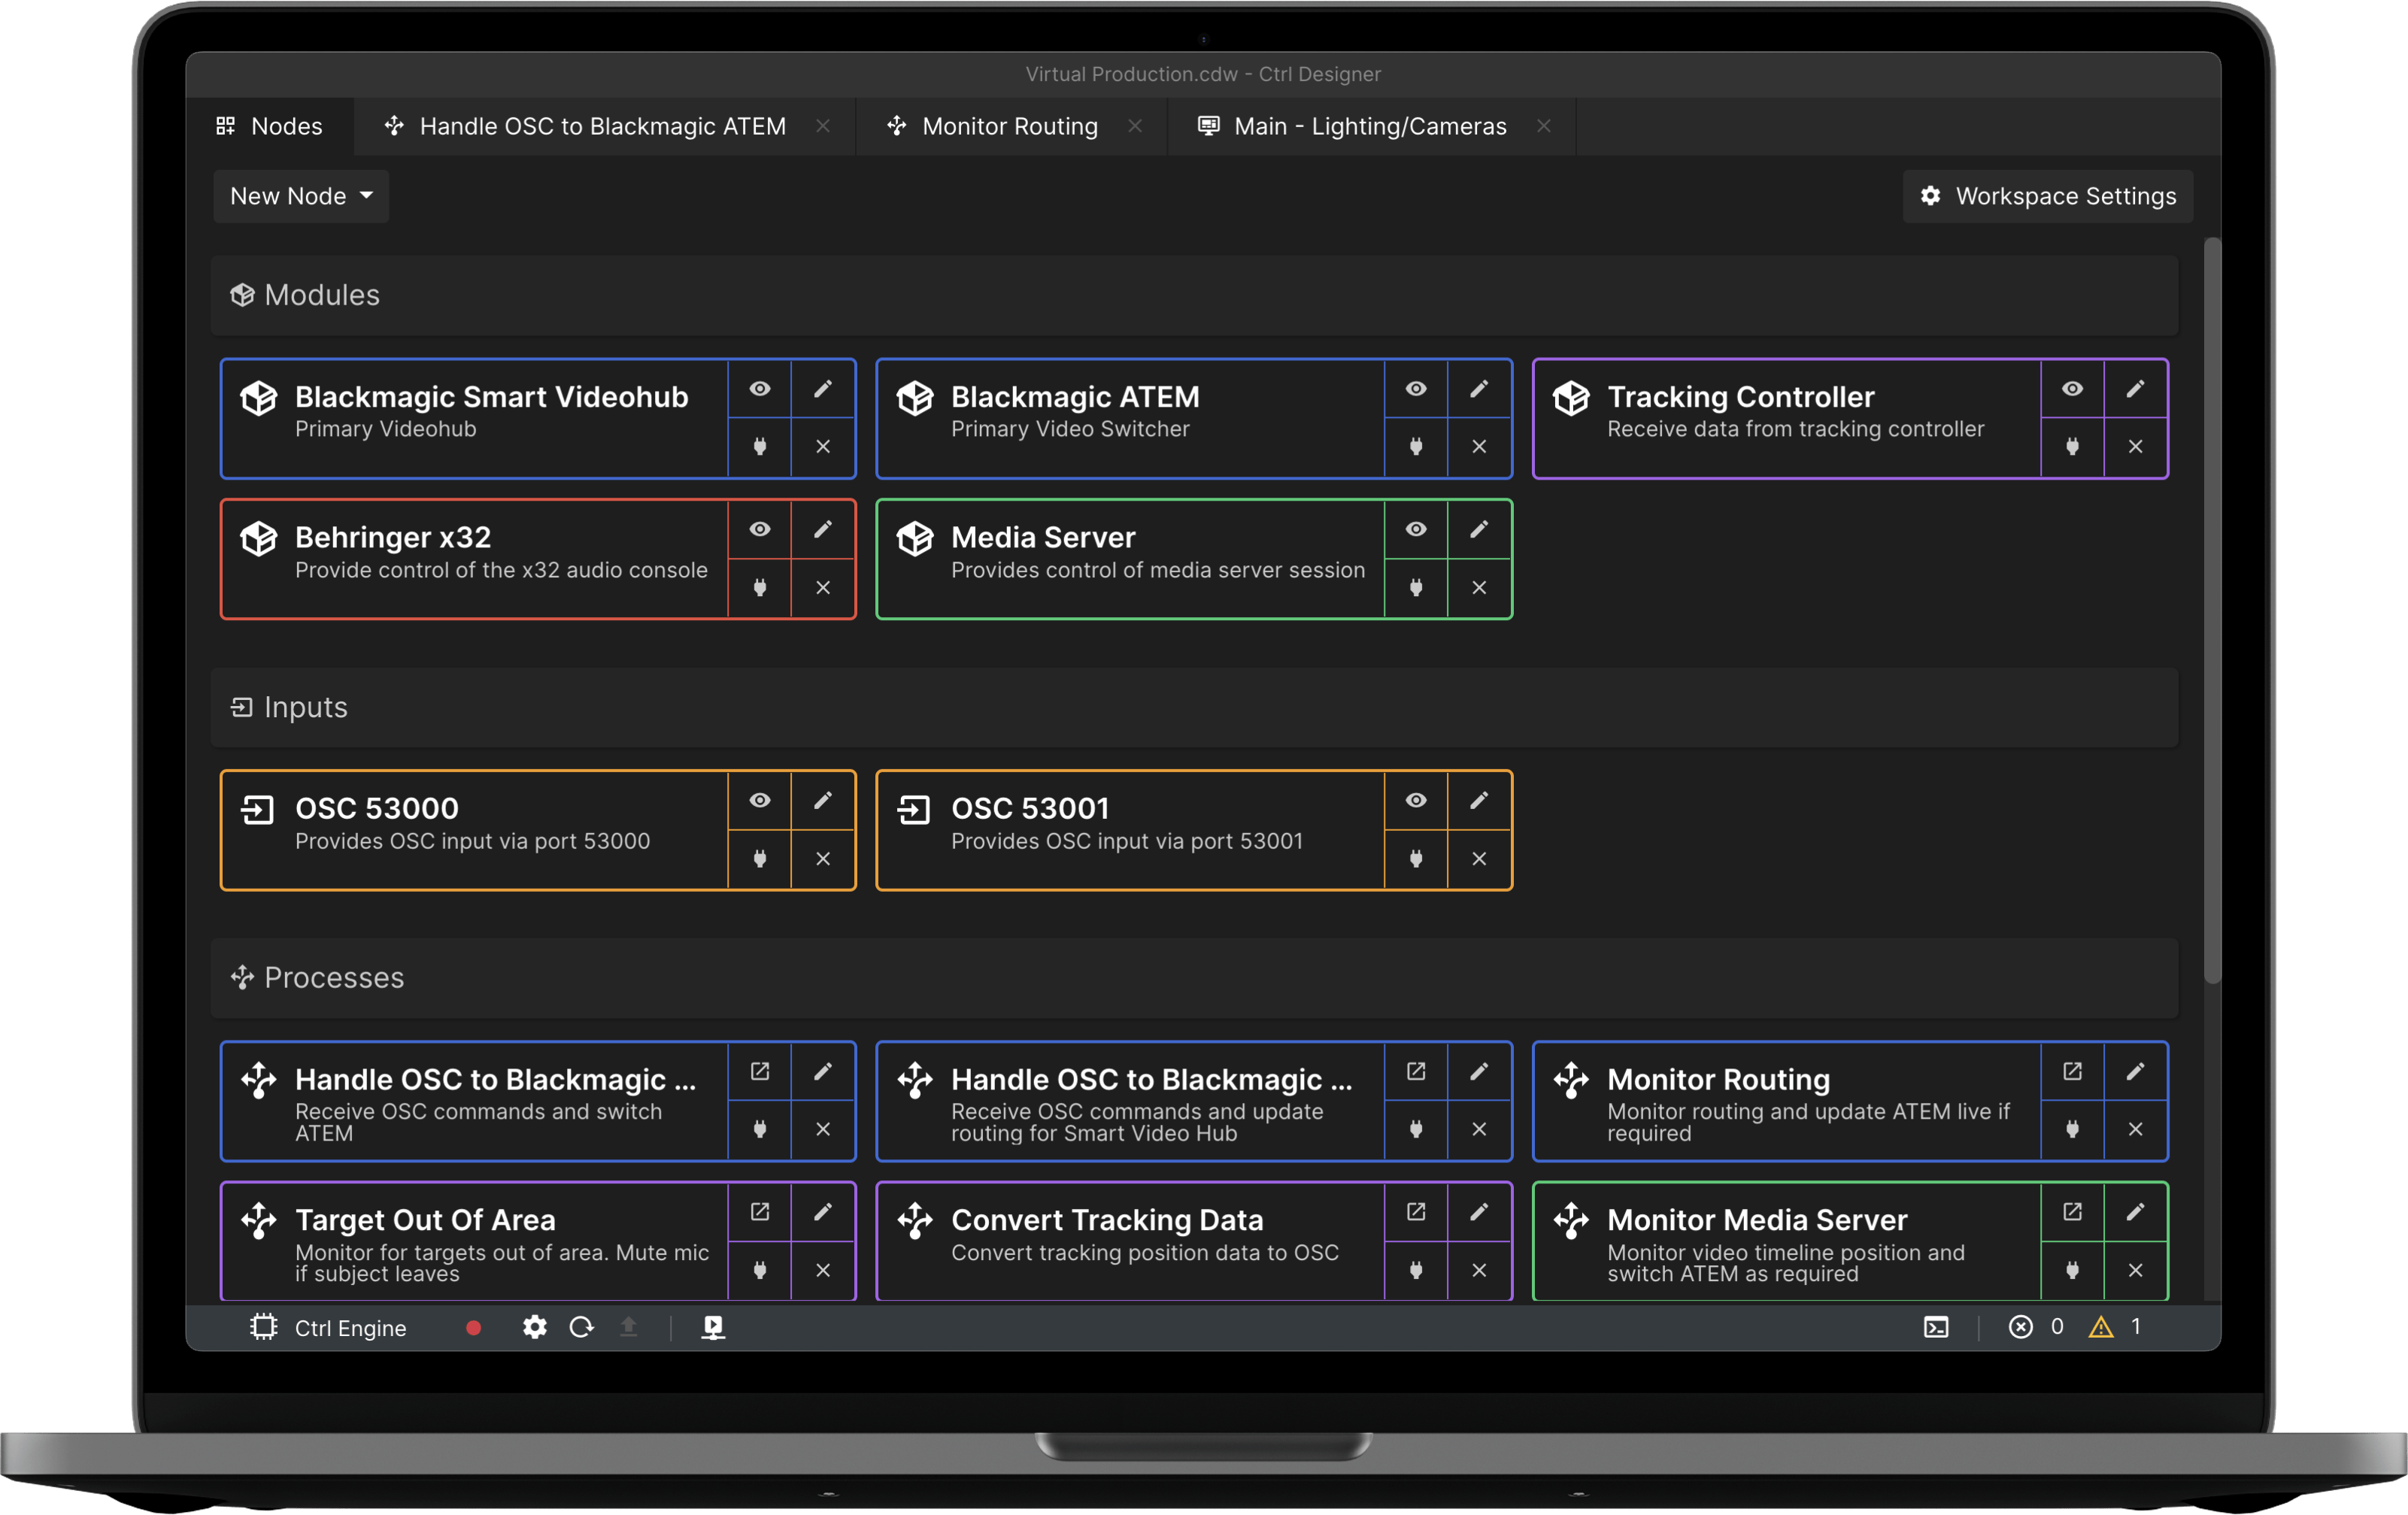Switch to the Nodes tab
The height and width of the screenshot is (1515, 2408).
(x=270, y=126)
